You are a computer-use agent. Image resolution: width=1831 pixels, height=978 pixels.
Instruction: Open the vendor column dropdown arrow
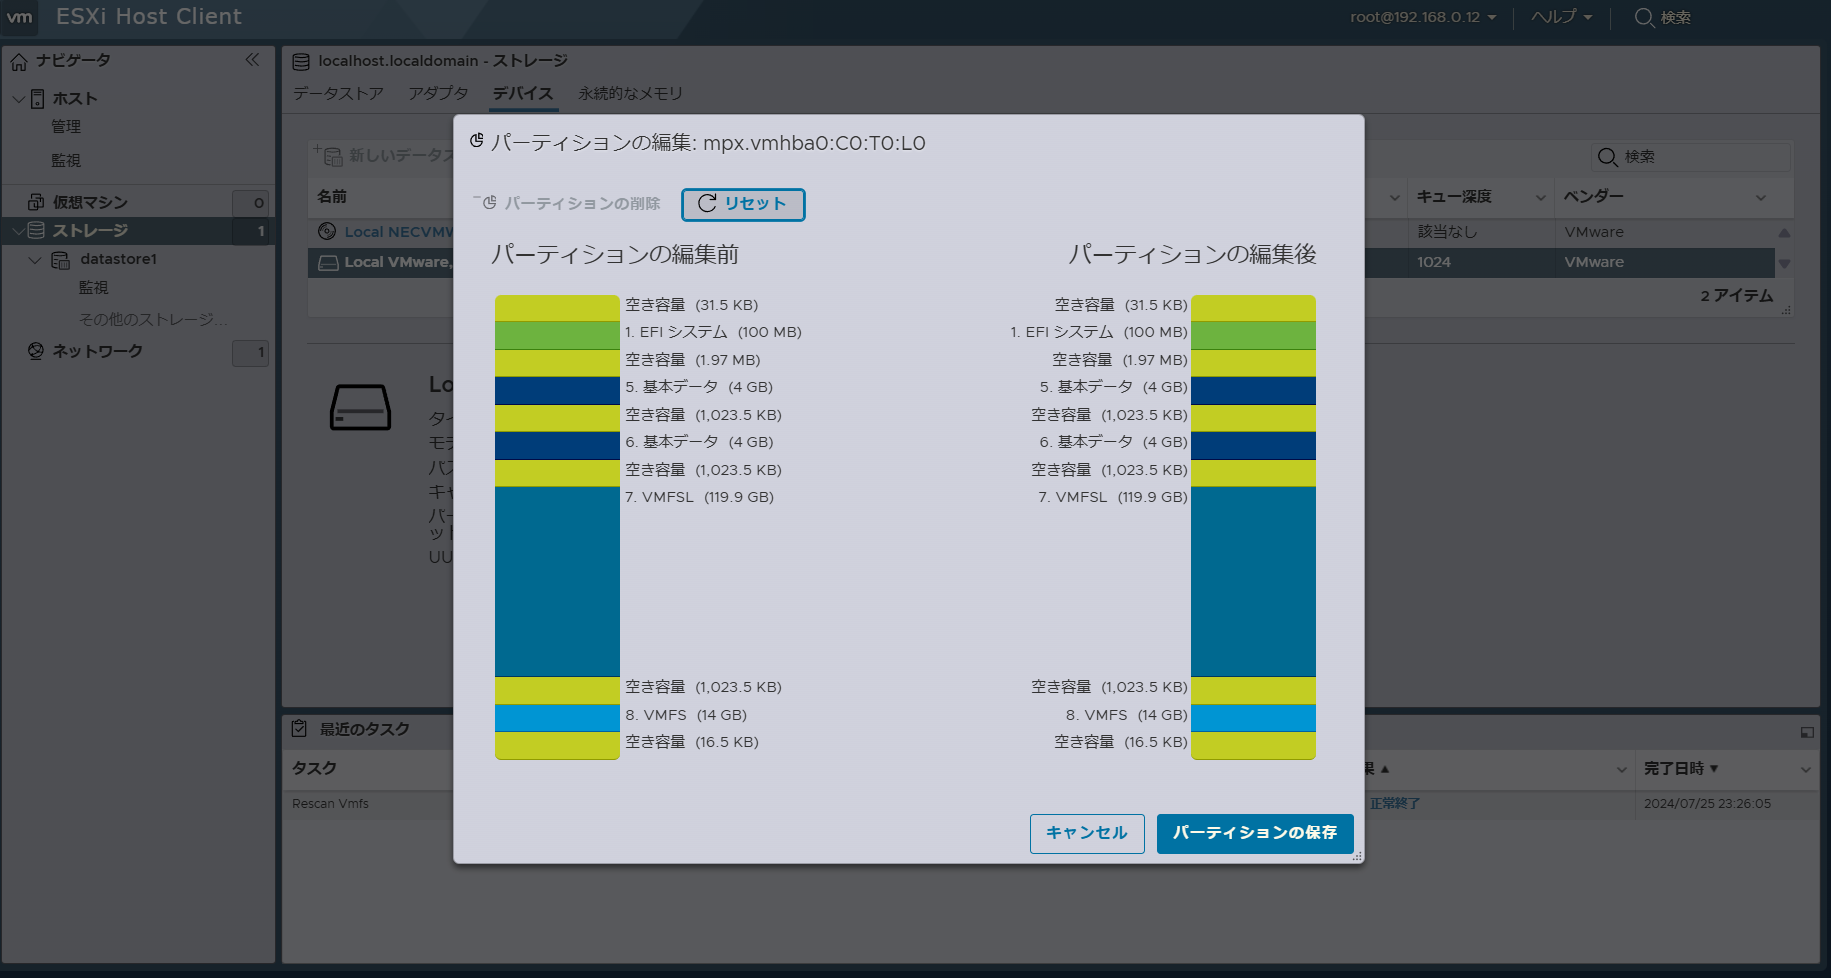coord(1760,198)
